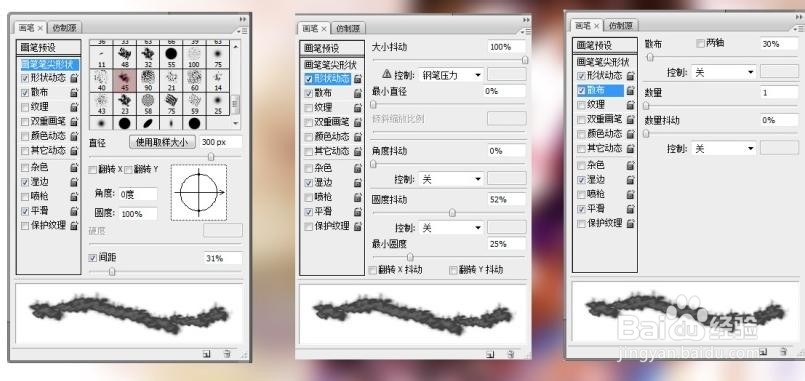
Task: Switch to 仿制源 tab in Brush Tip Shape panel
Action: [65, 28]
